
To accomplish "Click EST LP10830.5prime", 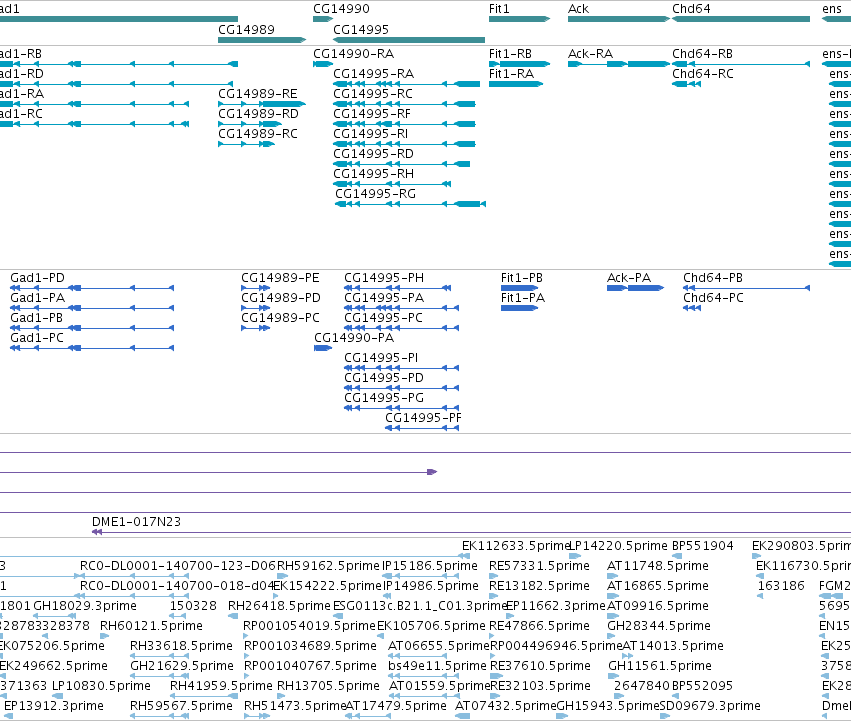I will pyautogui.click(x=101, y=686).
